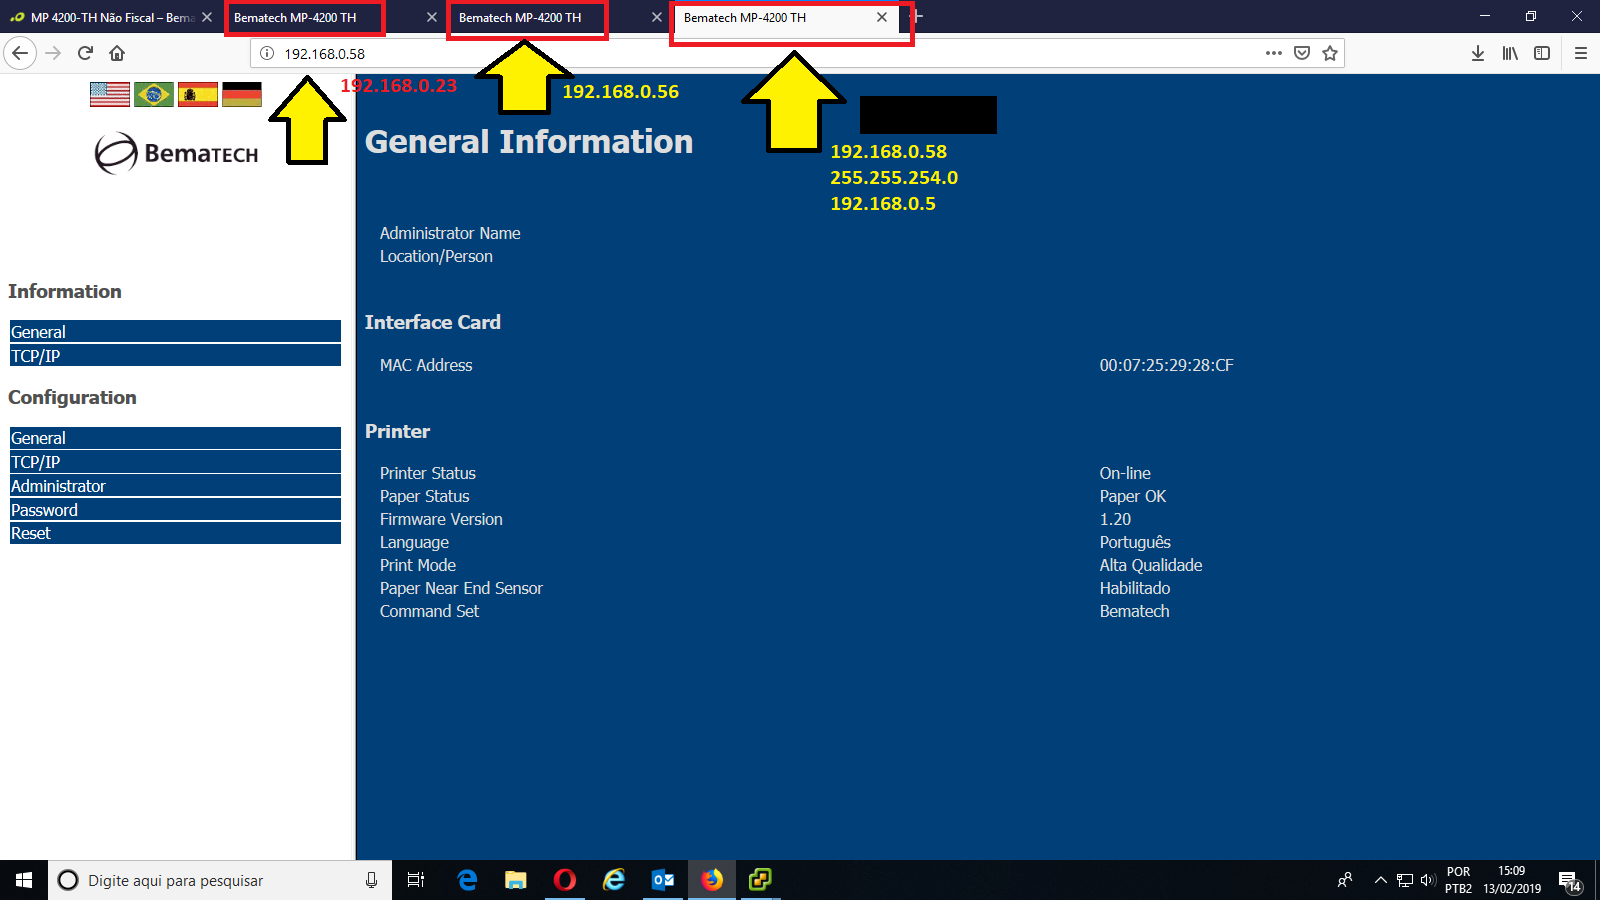Bookmark this page with the star
Image resolution: width=1600 pixels, height=900 pixels.
click(1330, 53)
